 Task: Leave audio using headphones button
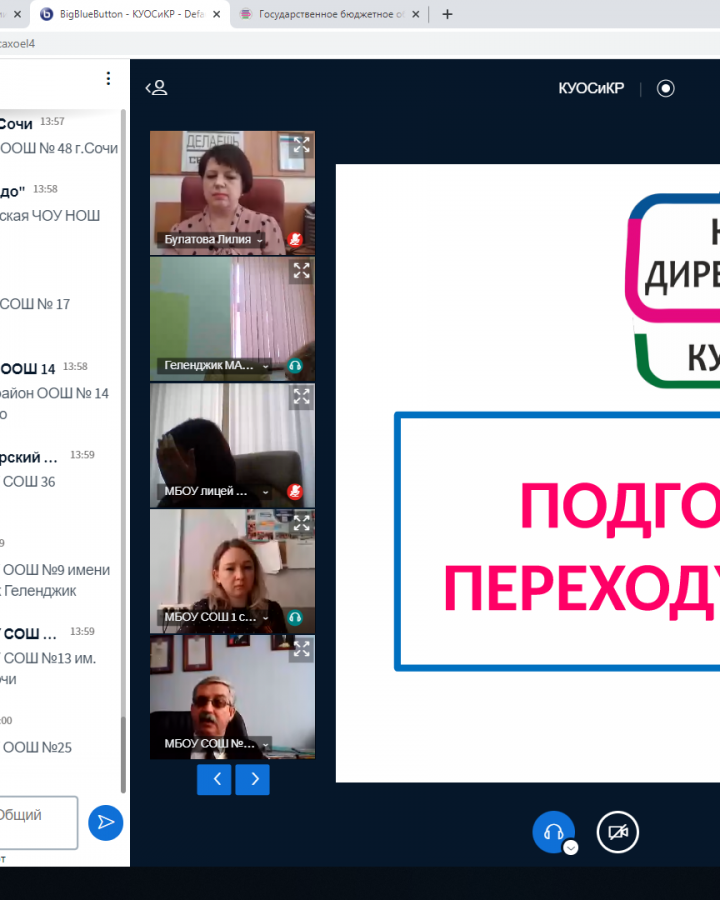tap(553, 831)
